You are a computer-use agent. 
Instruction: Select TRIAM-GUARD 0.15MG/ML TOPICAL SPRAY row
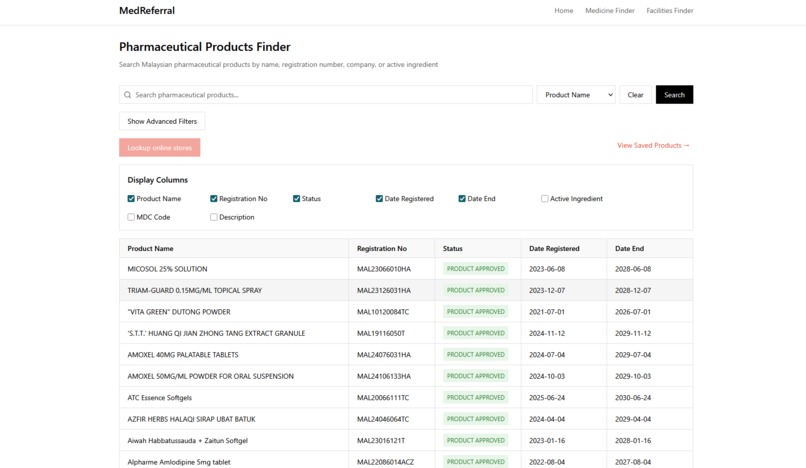(x=406, y=291)
